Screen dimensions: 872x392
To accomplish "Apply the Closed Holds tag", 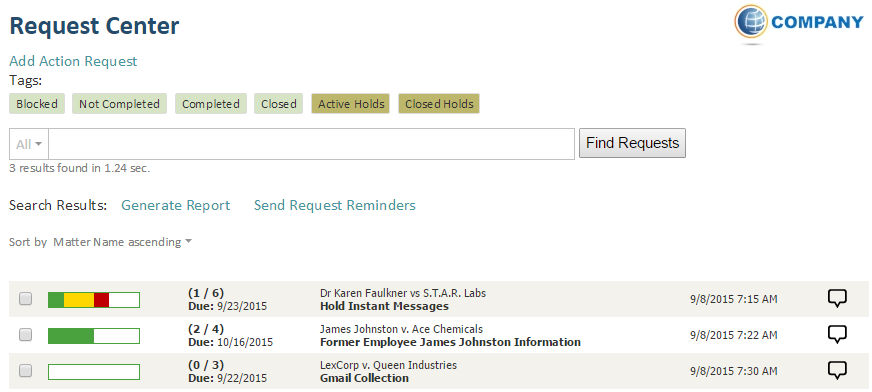I will (439, 104).
